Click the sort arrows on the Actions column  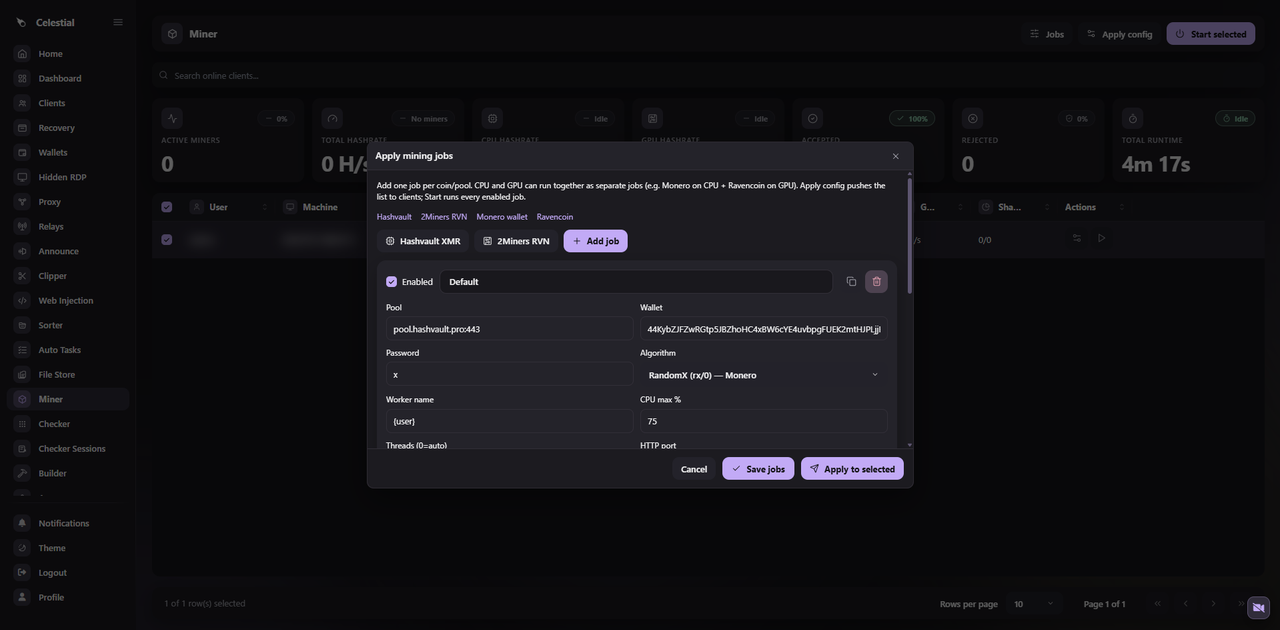[x=1122, y=207]
